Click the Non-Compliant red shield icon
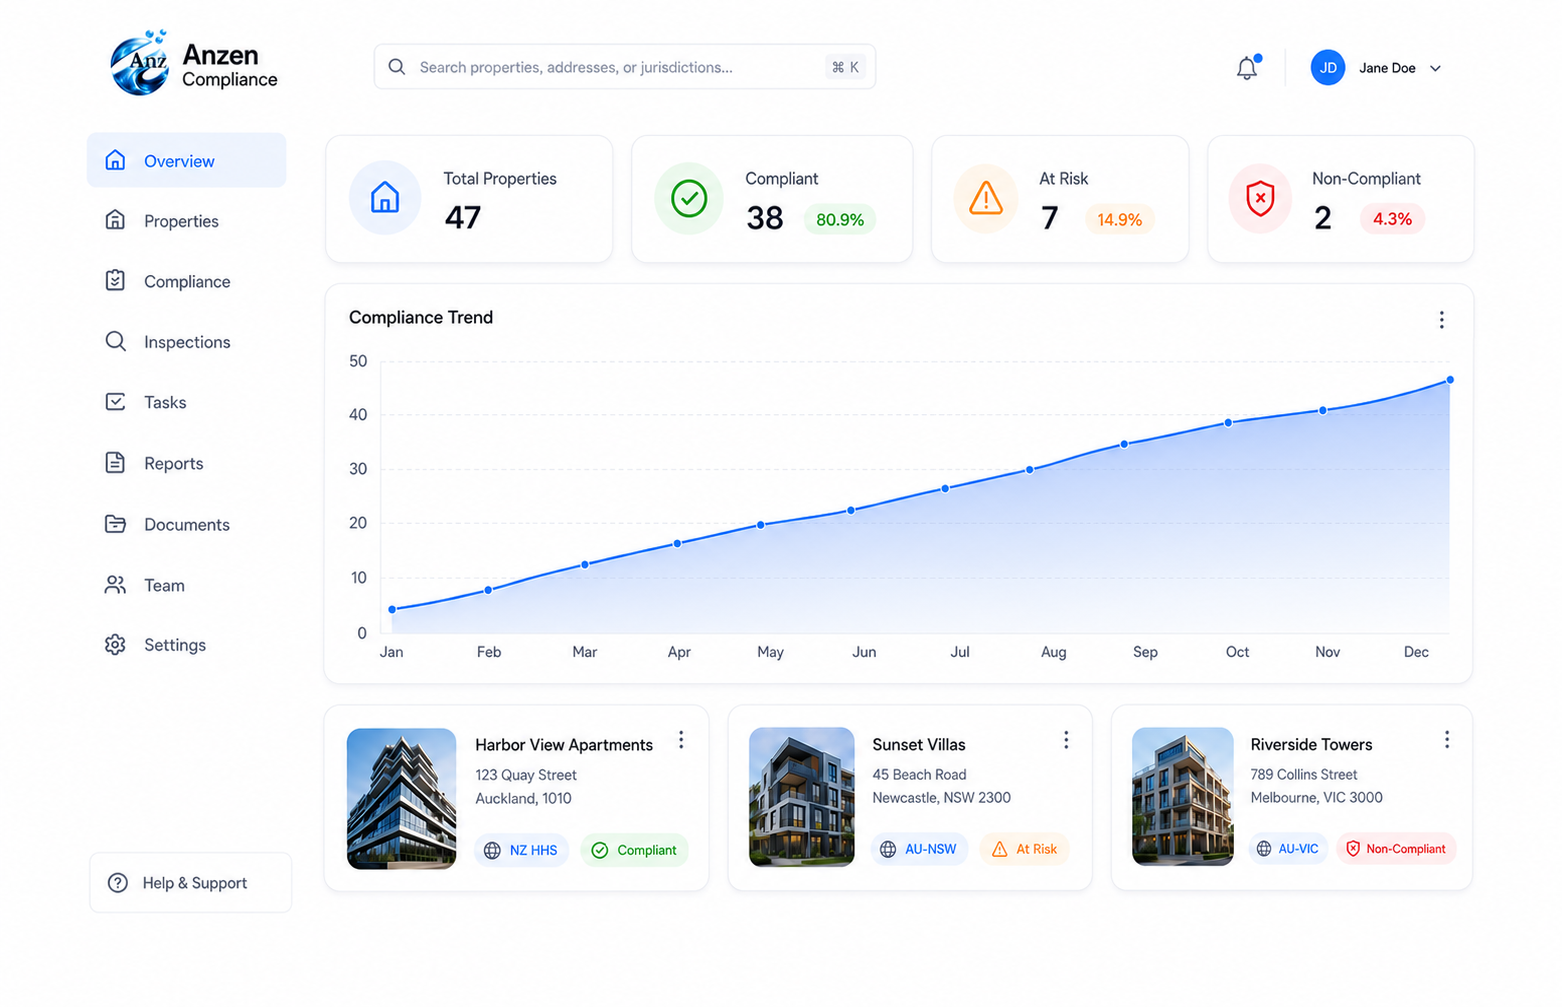 tap(1260, 198)
